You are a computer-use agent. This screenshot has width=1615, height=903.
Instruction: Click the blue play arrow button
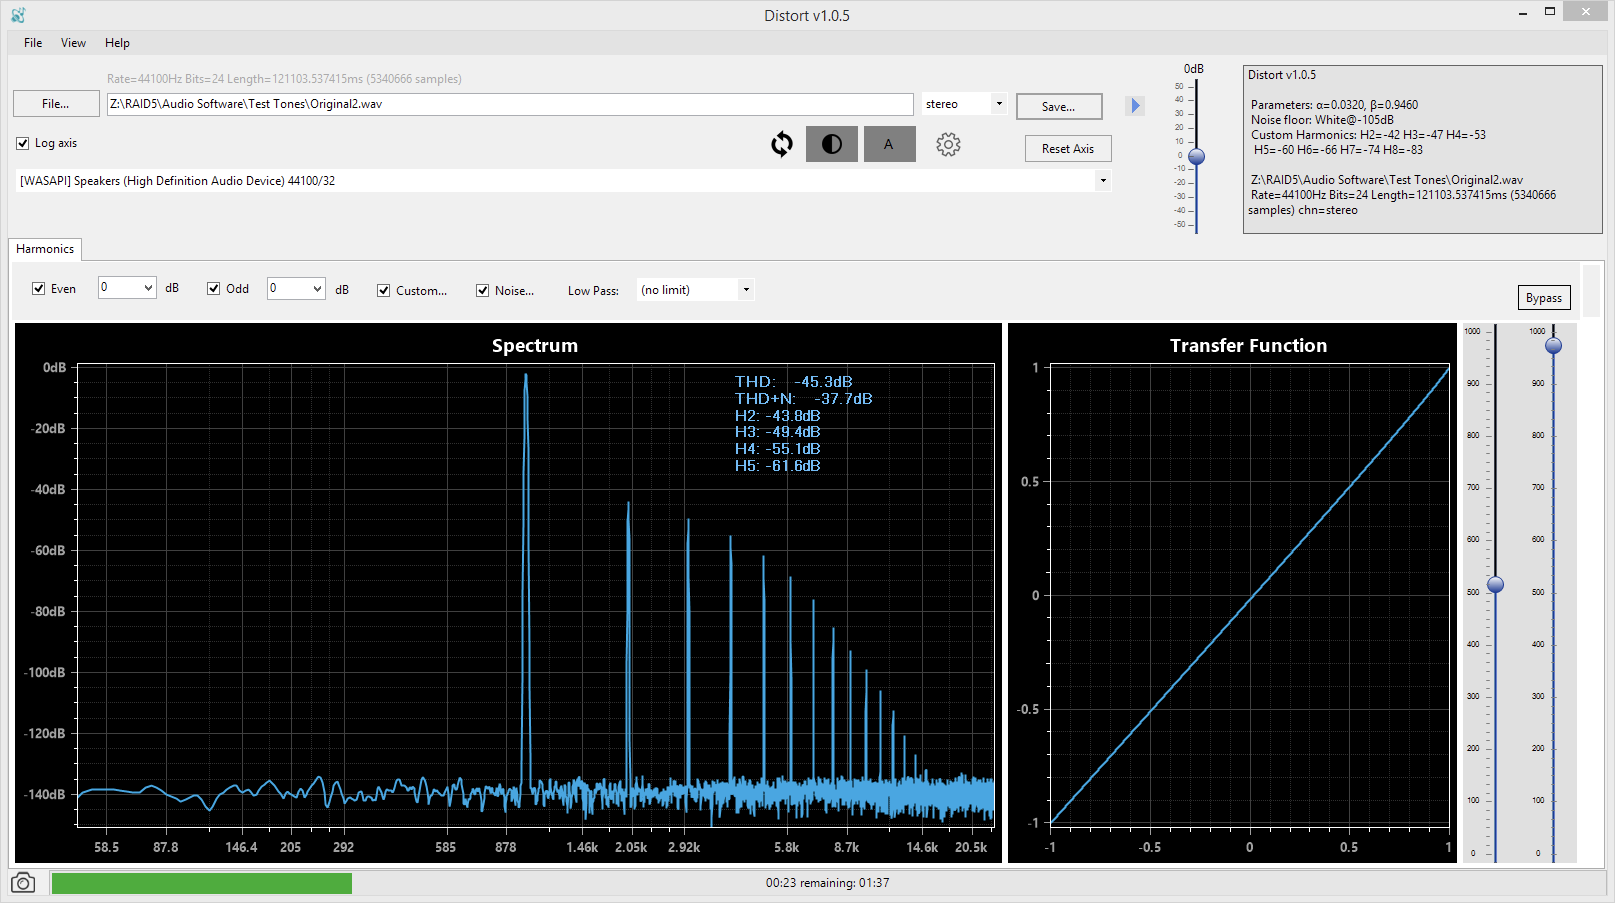[x=1135, y=106]
